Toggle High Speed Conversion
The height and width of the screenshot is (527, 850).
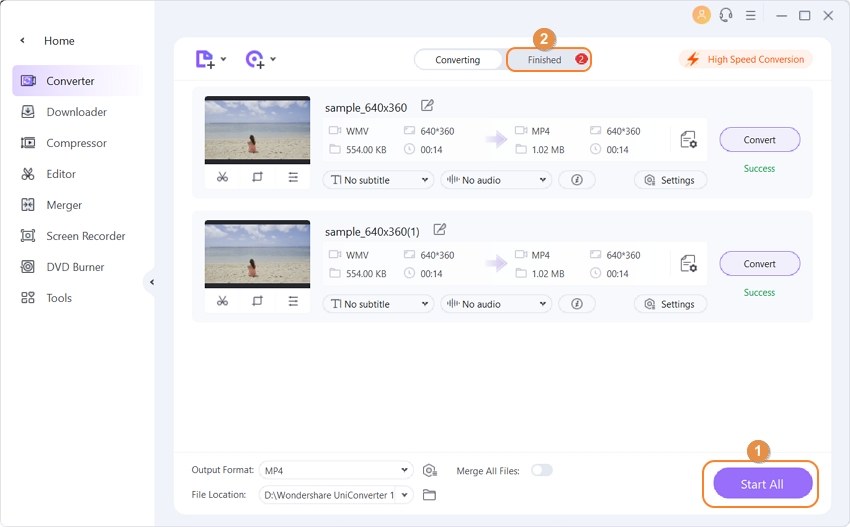(x=745, y=59)
